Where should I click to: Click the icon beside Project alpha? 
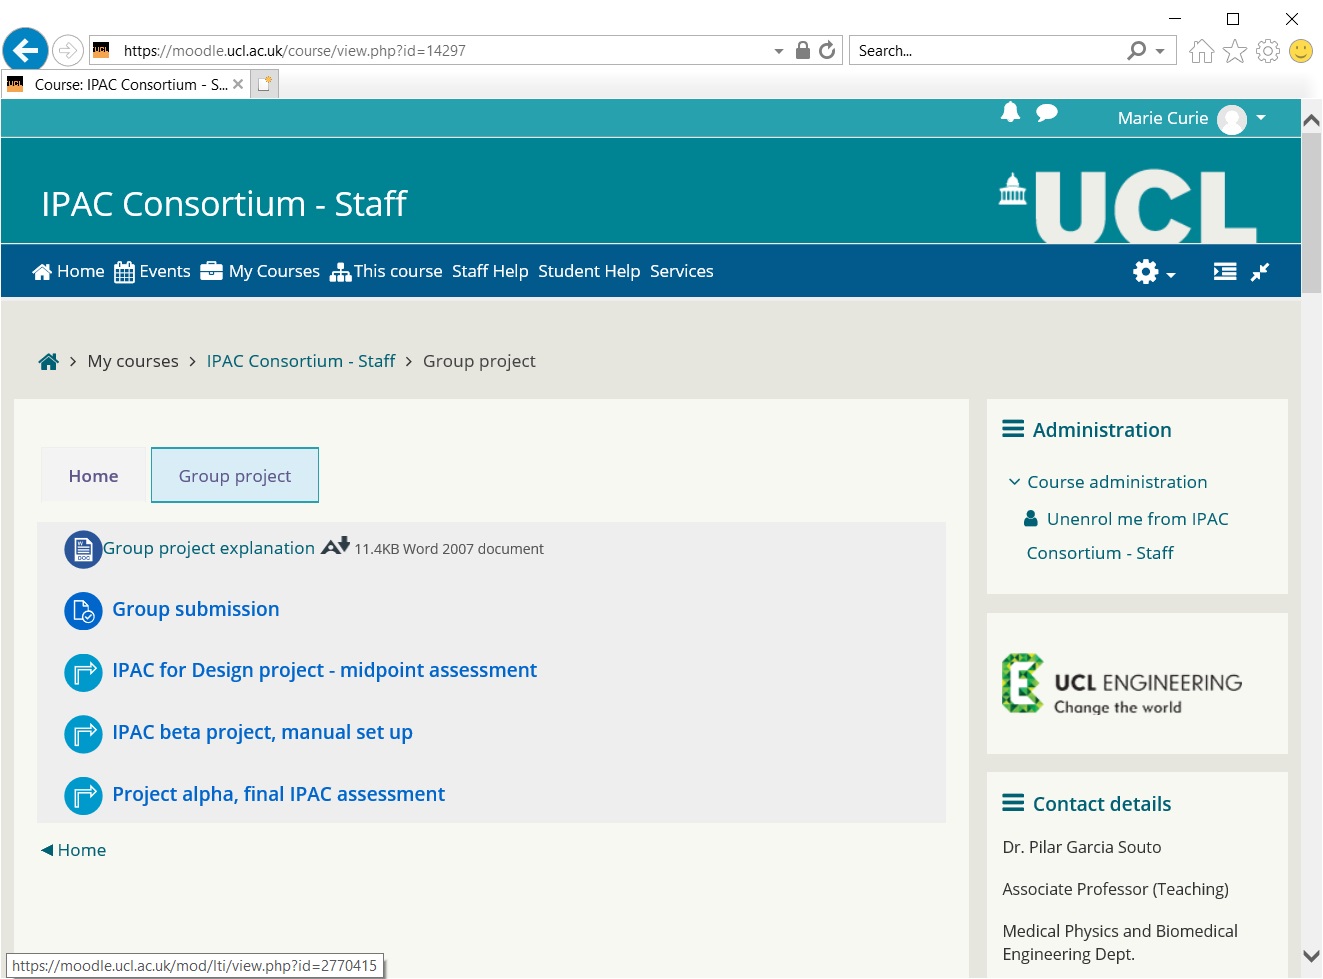point(83,796)
